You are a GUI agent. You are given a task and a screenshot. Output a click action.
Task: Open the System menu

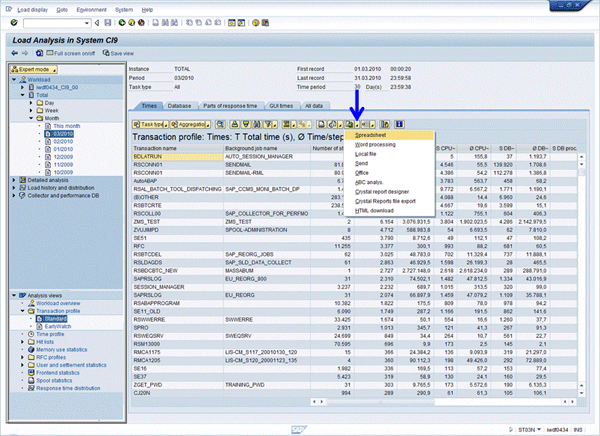pos(124,10)
